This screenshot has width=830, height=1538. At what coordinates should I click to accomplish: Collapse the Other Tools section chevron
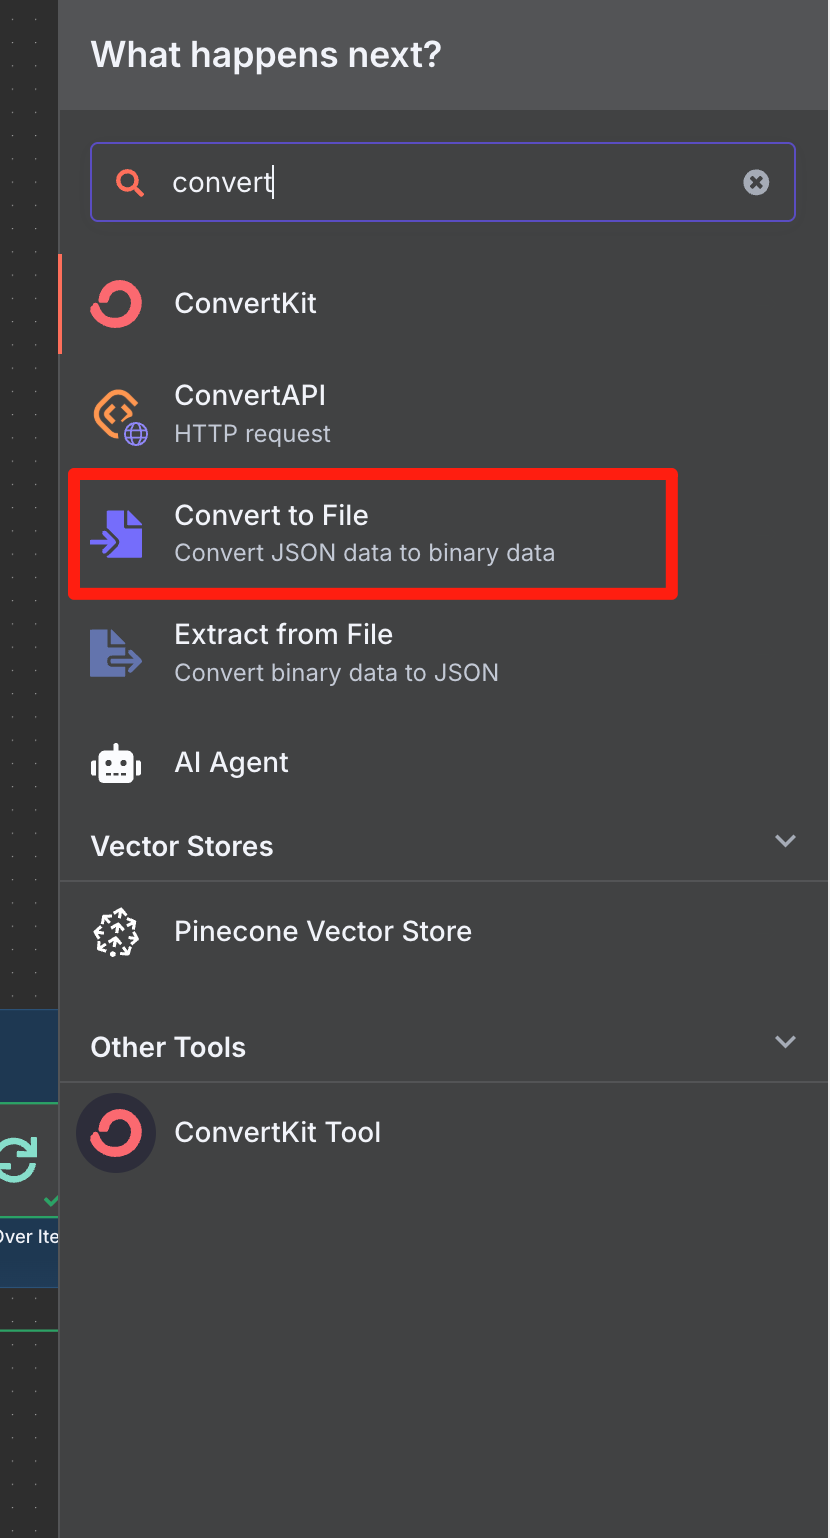click(786, 1042)
